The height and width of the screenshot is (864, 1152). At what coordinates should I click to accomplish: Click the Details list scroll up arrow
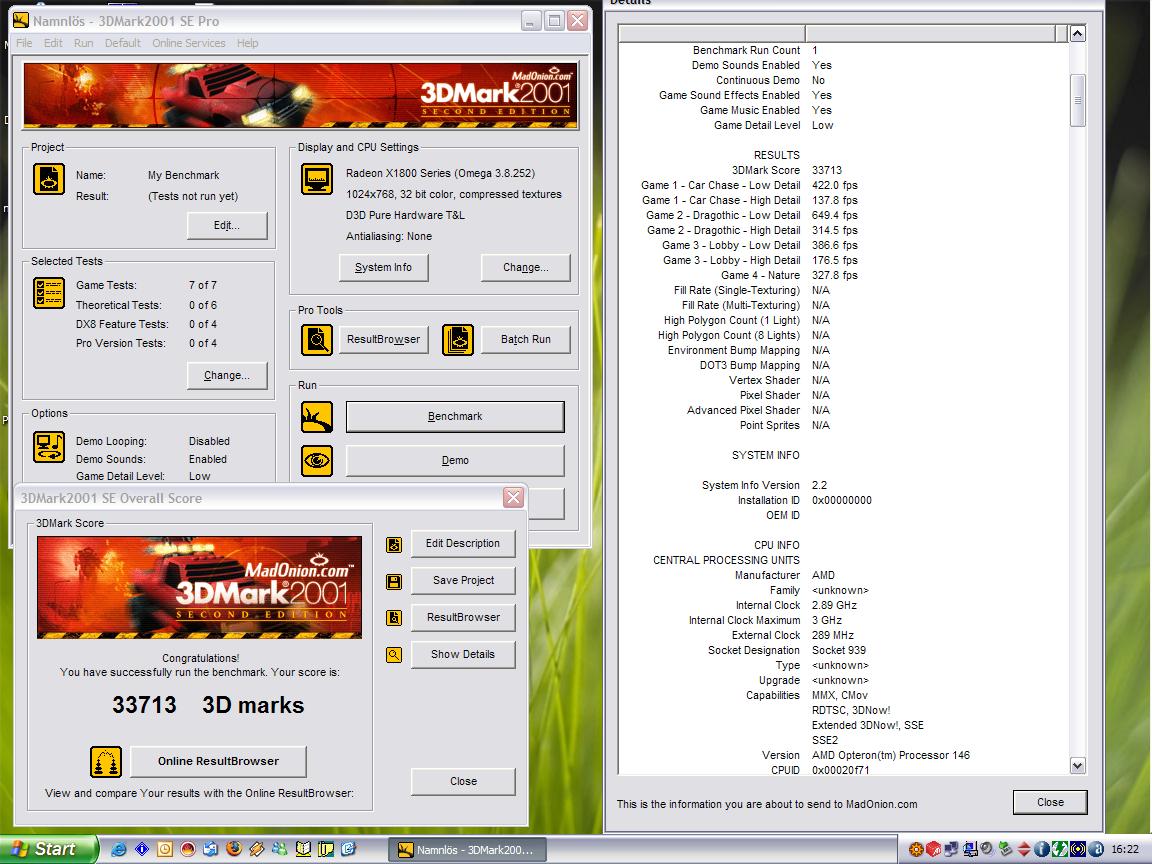(1078, 33)
